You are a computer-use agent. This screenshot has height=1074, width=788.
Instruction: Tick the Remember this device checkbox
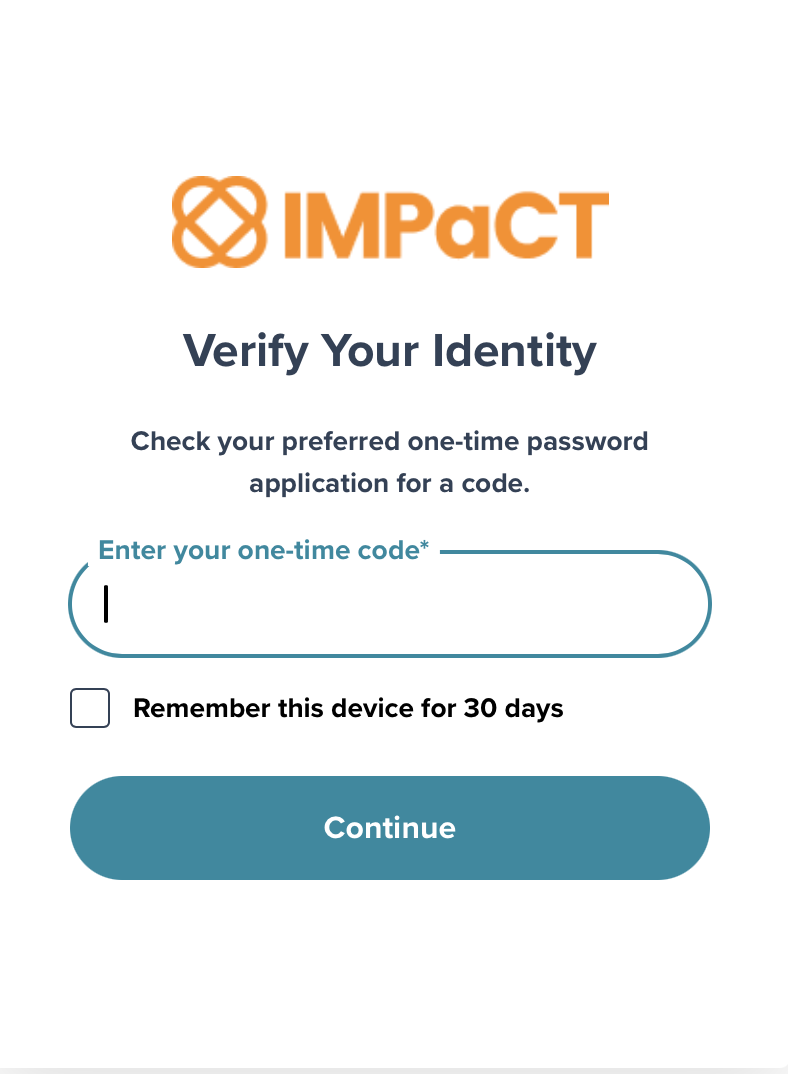coord(90,708)
